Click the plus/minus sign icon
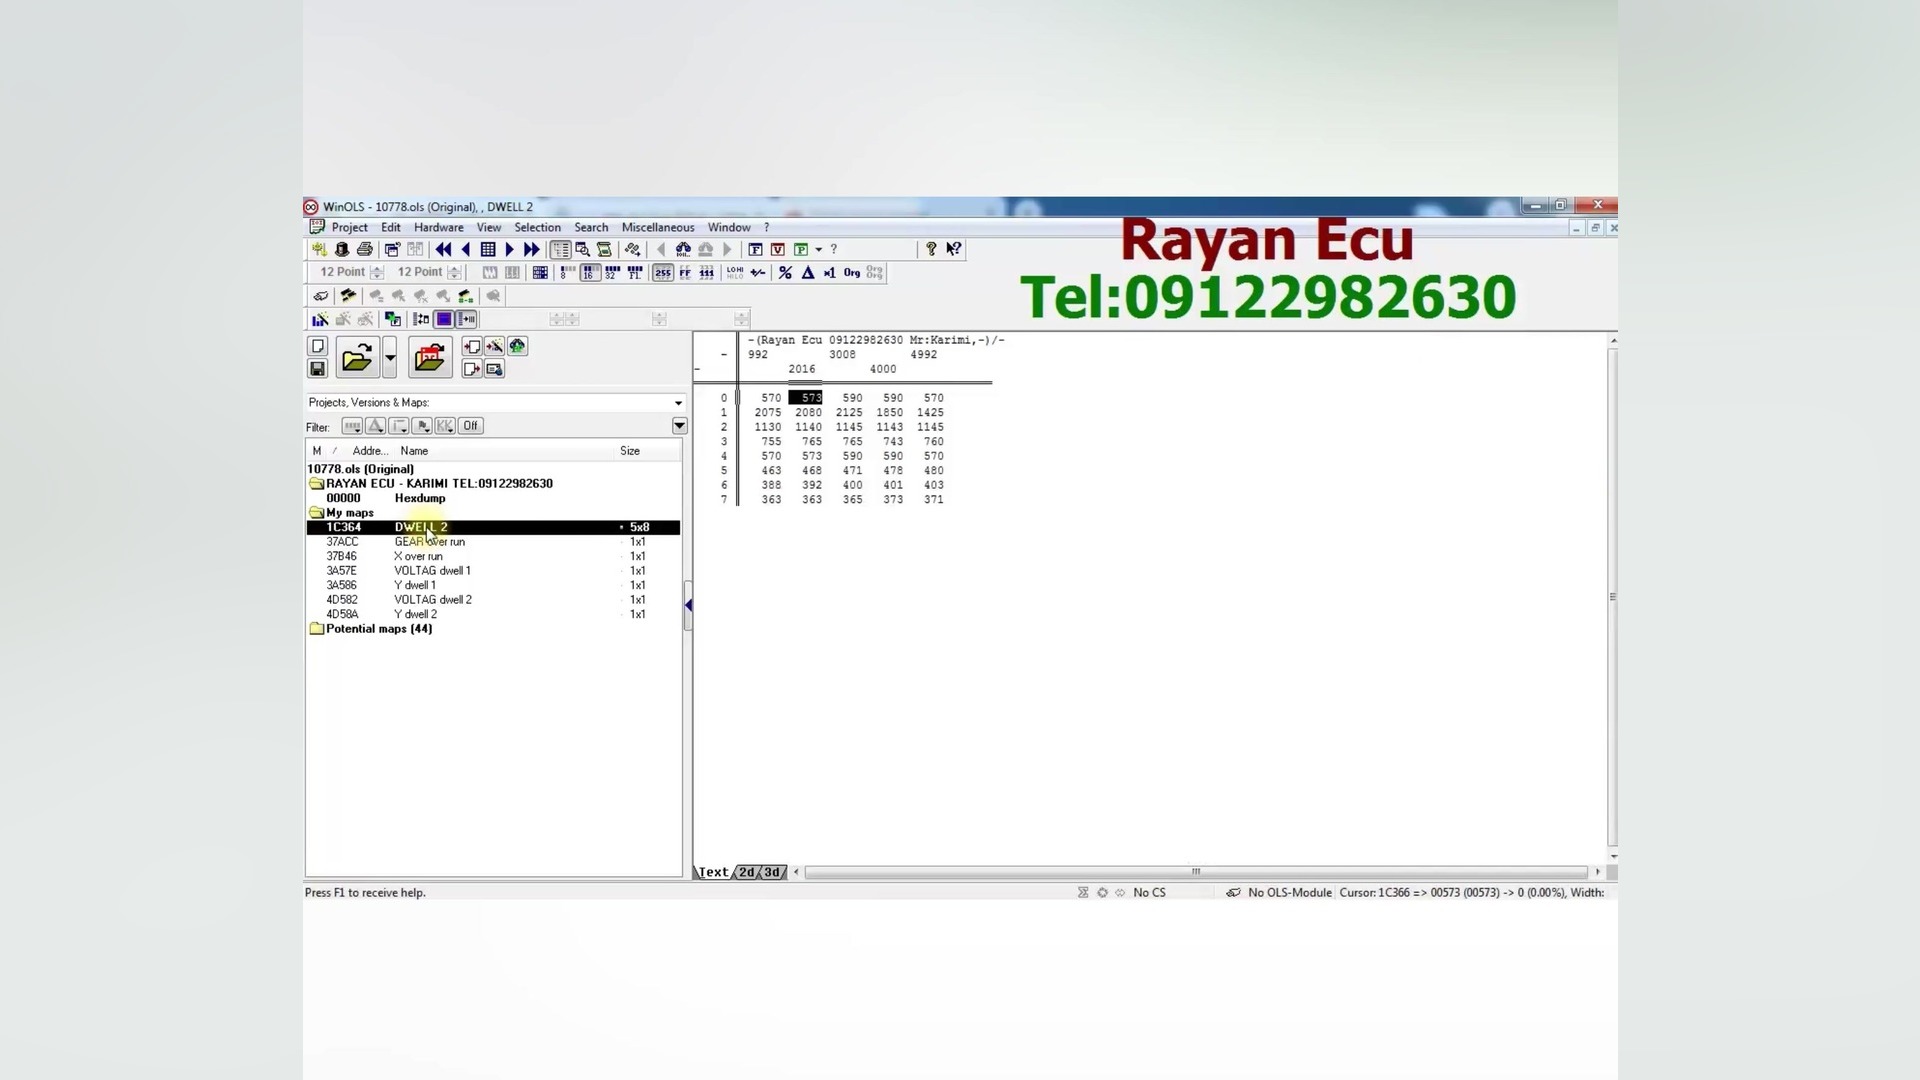The width and height of the screenshot is (1920, 1080). click(758, 272)
